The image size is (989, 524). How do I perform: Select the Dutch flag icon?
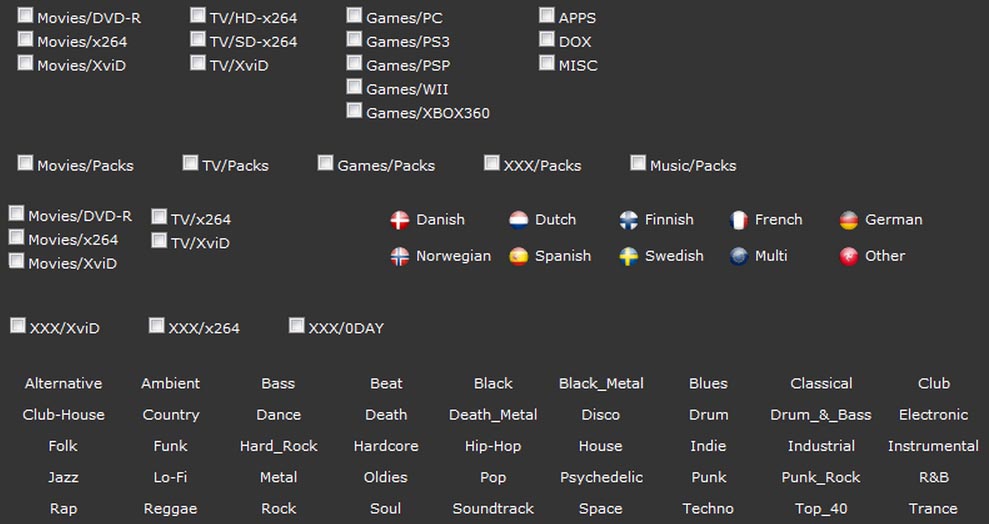click(x=518, y=220)
